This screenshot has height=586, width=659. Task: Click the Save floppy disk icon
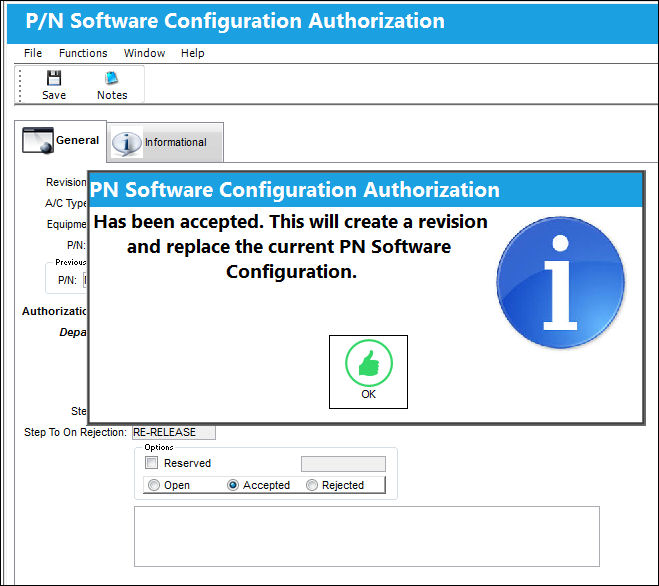click(x=54, y=78)
